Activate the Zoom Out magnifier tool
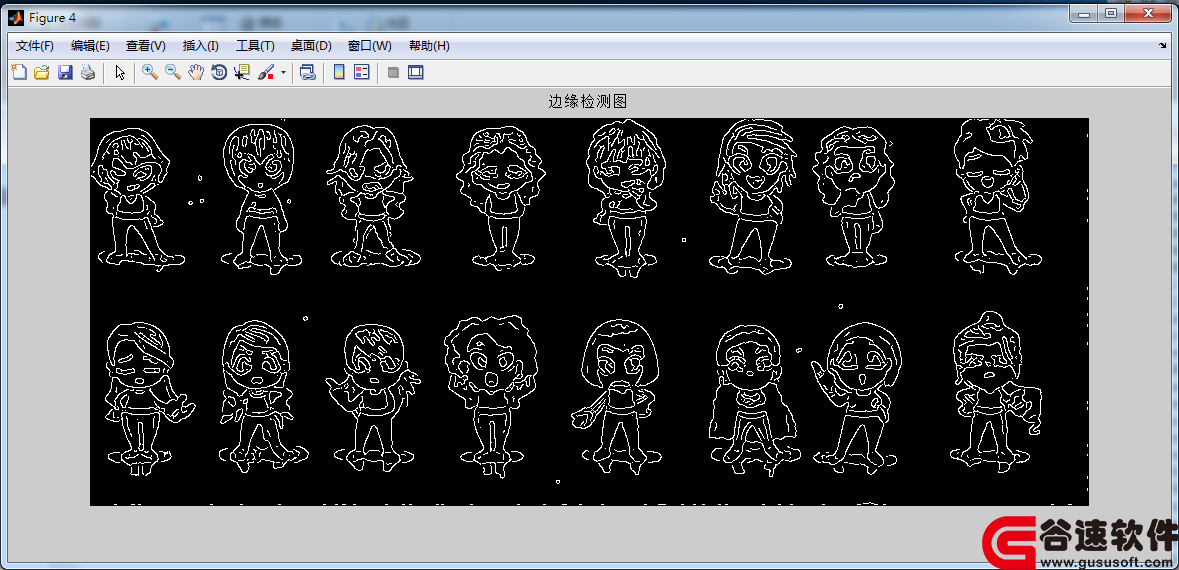 [x=173, y=72]
